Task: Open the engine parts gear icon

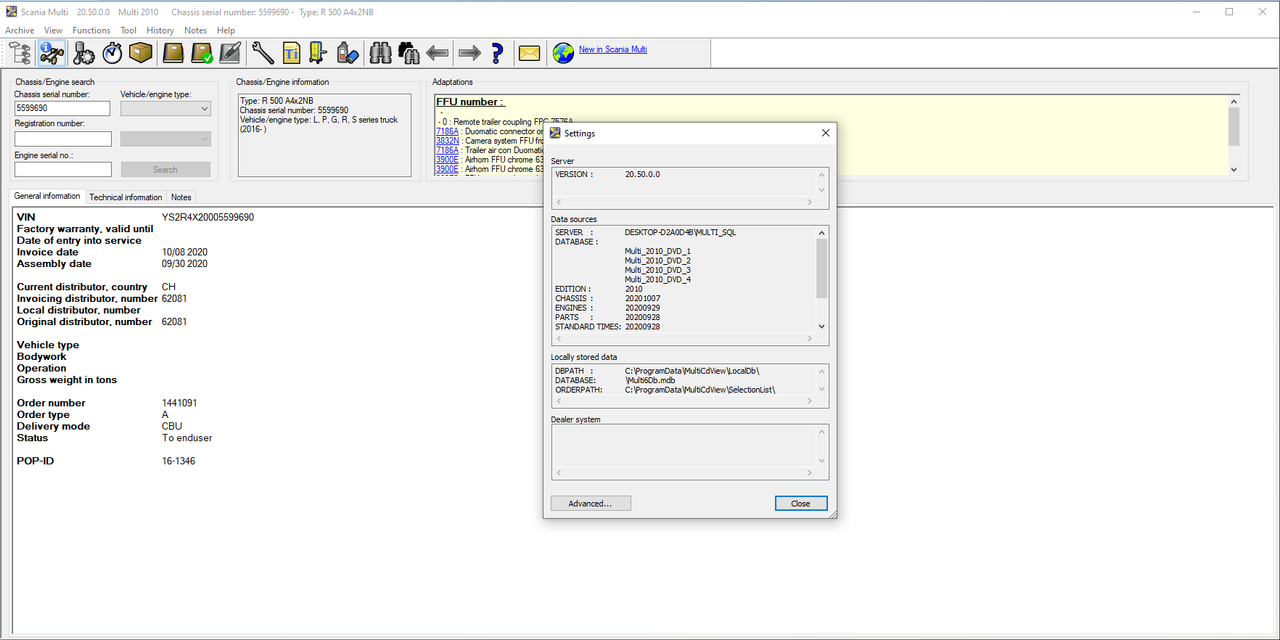Action: point(84,53)
